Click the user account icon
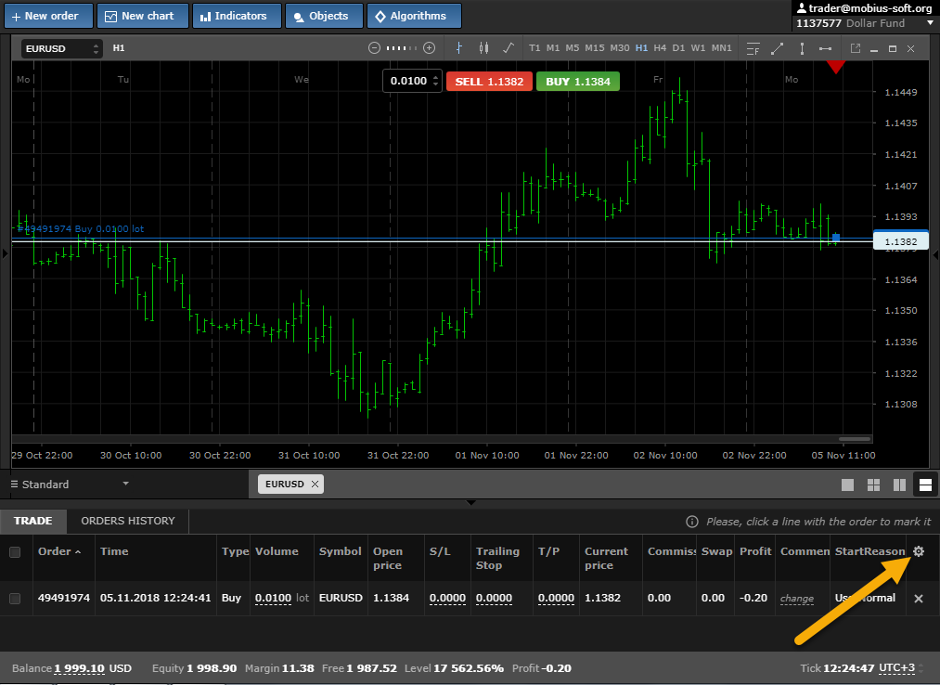 point(801,8)
